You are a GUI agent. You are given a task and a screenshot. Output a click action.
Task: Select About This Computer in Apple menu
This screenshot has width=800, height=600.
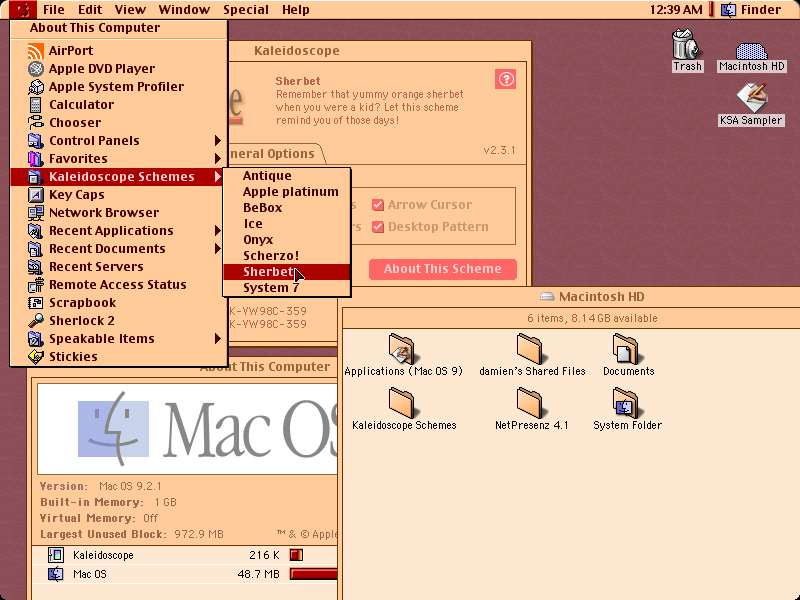click(x=118, y=28)
